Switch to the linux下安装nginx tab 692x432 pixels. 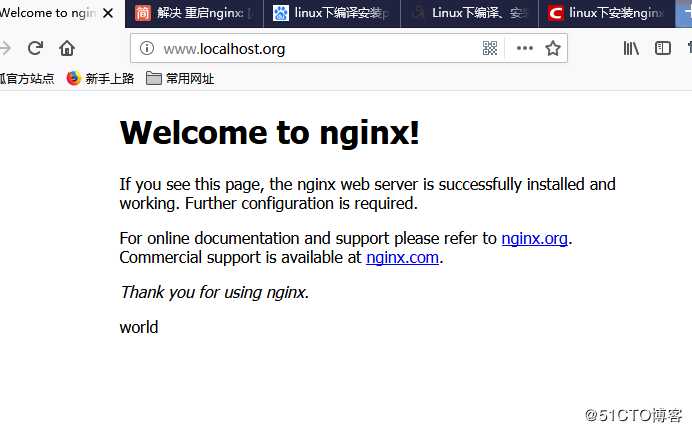[x=607, y=14]
